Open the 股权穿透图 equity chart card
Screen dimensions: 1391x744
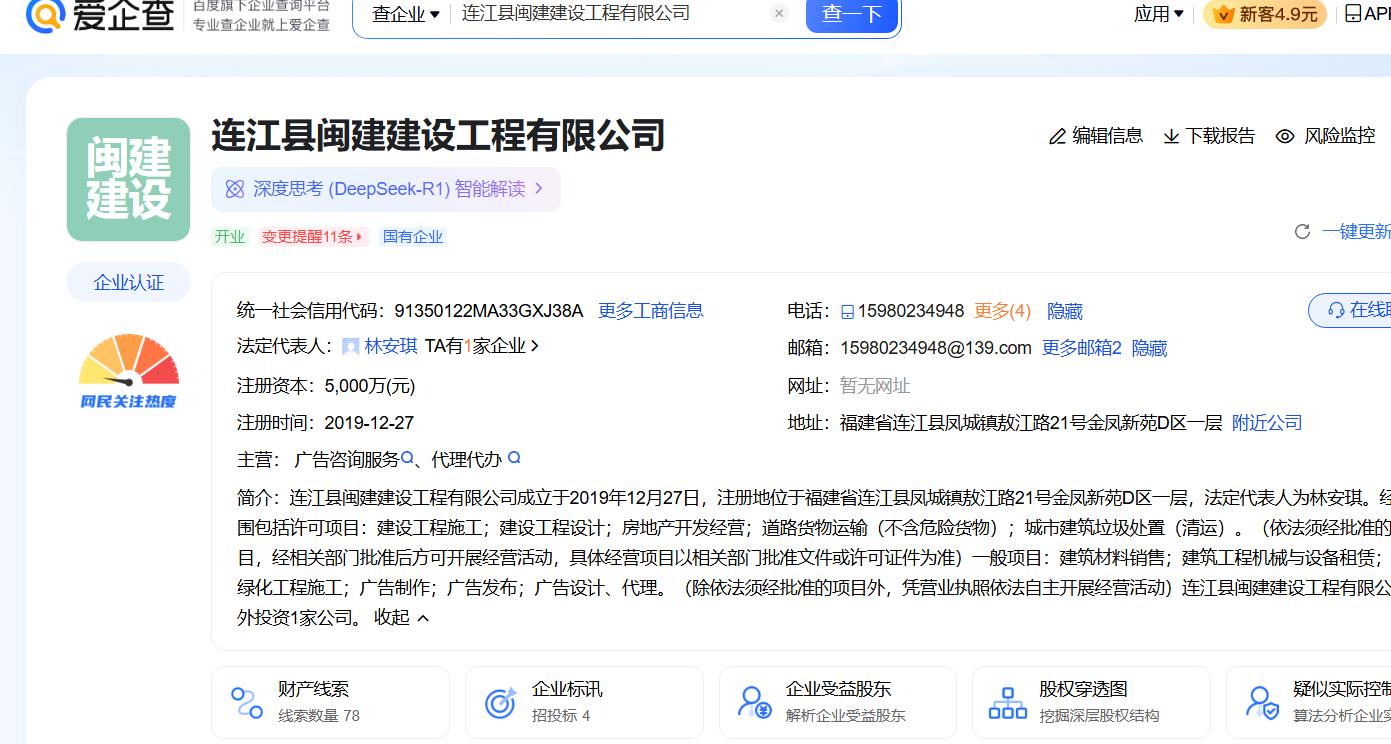coord(1090,702)
